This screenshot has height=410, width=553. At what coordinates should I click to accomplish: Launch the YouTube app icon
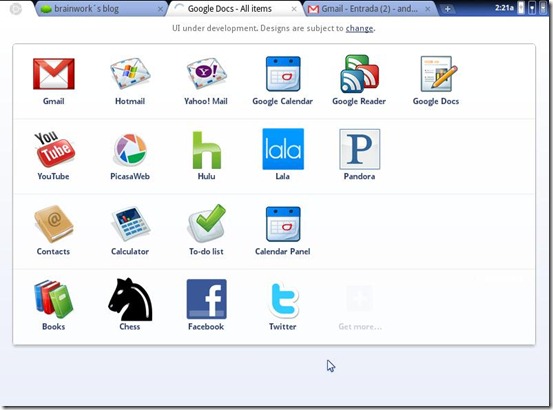[x=54, y=149]
